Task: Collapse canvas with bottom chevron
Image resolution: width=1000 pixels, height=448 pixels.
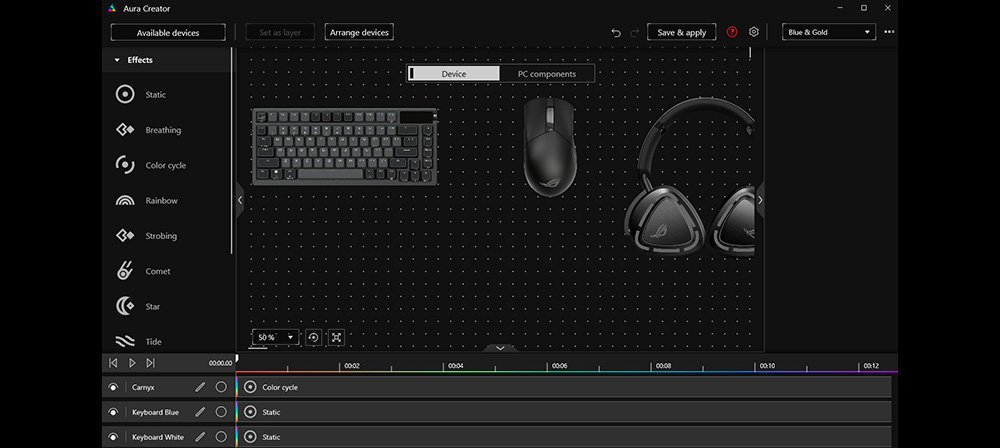Action: 500,348
